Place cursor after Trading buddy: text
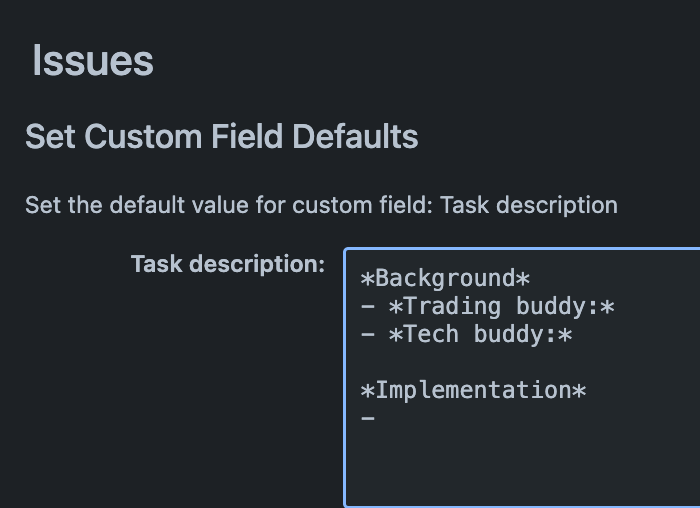700x508 pixels. click(x=616, y=307)
